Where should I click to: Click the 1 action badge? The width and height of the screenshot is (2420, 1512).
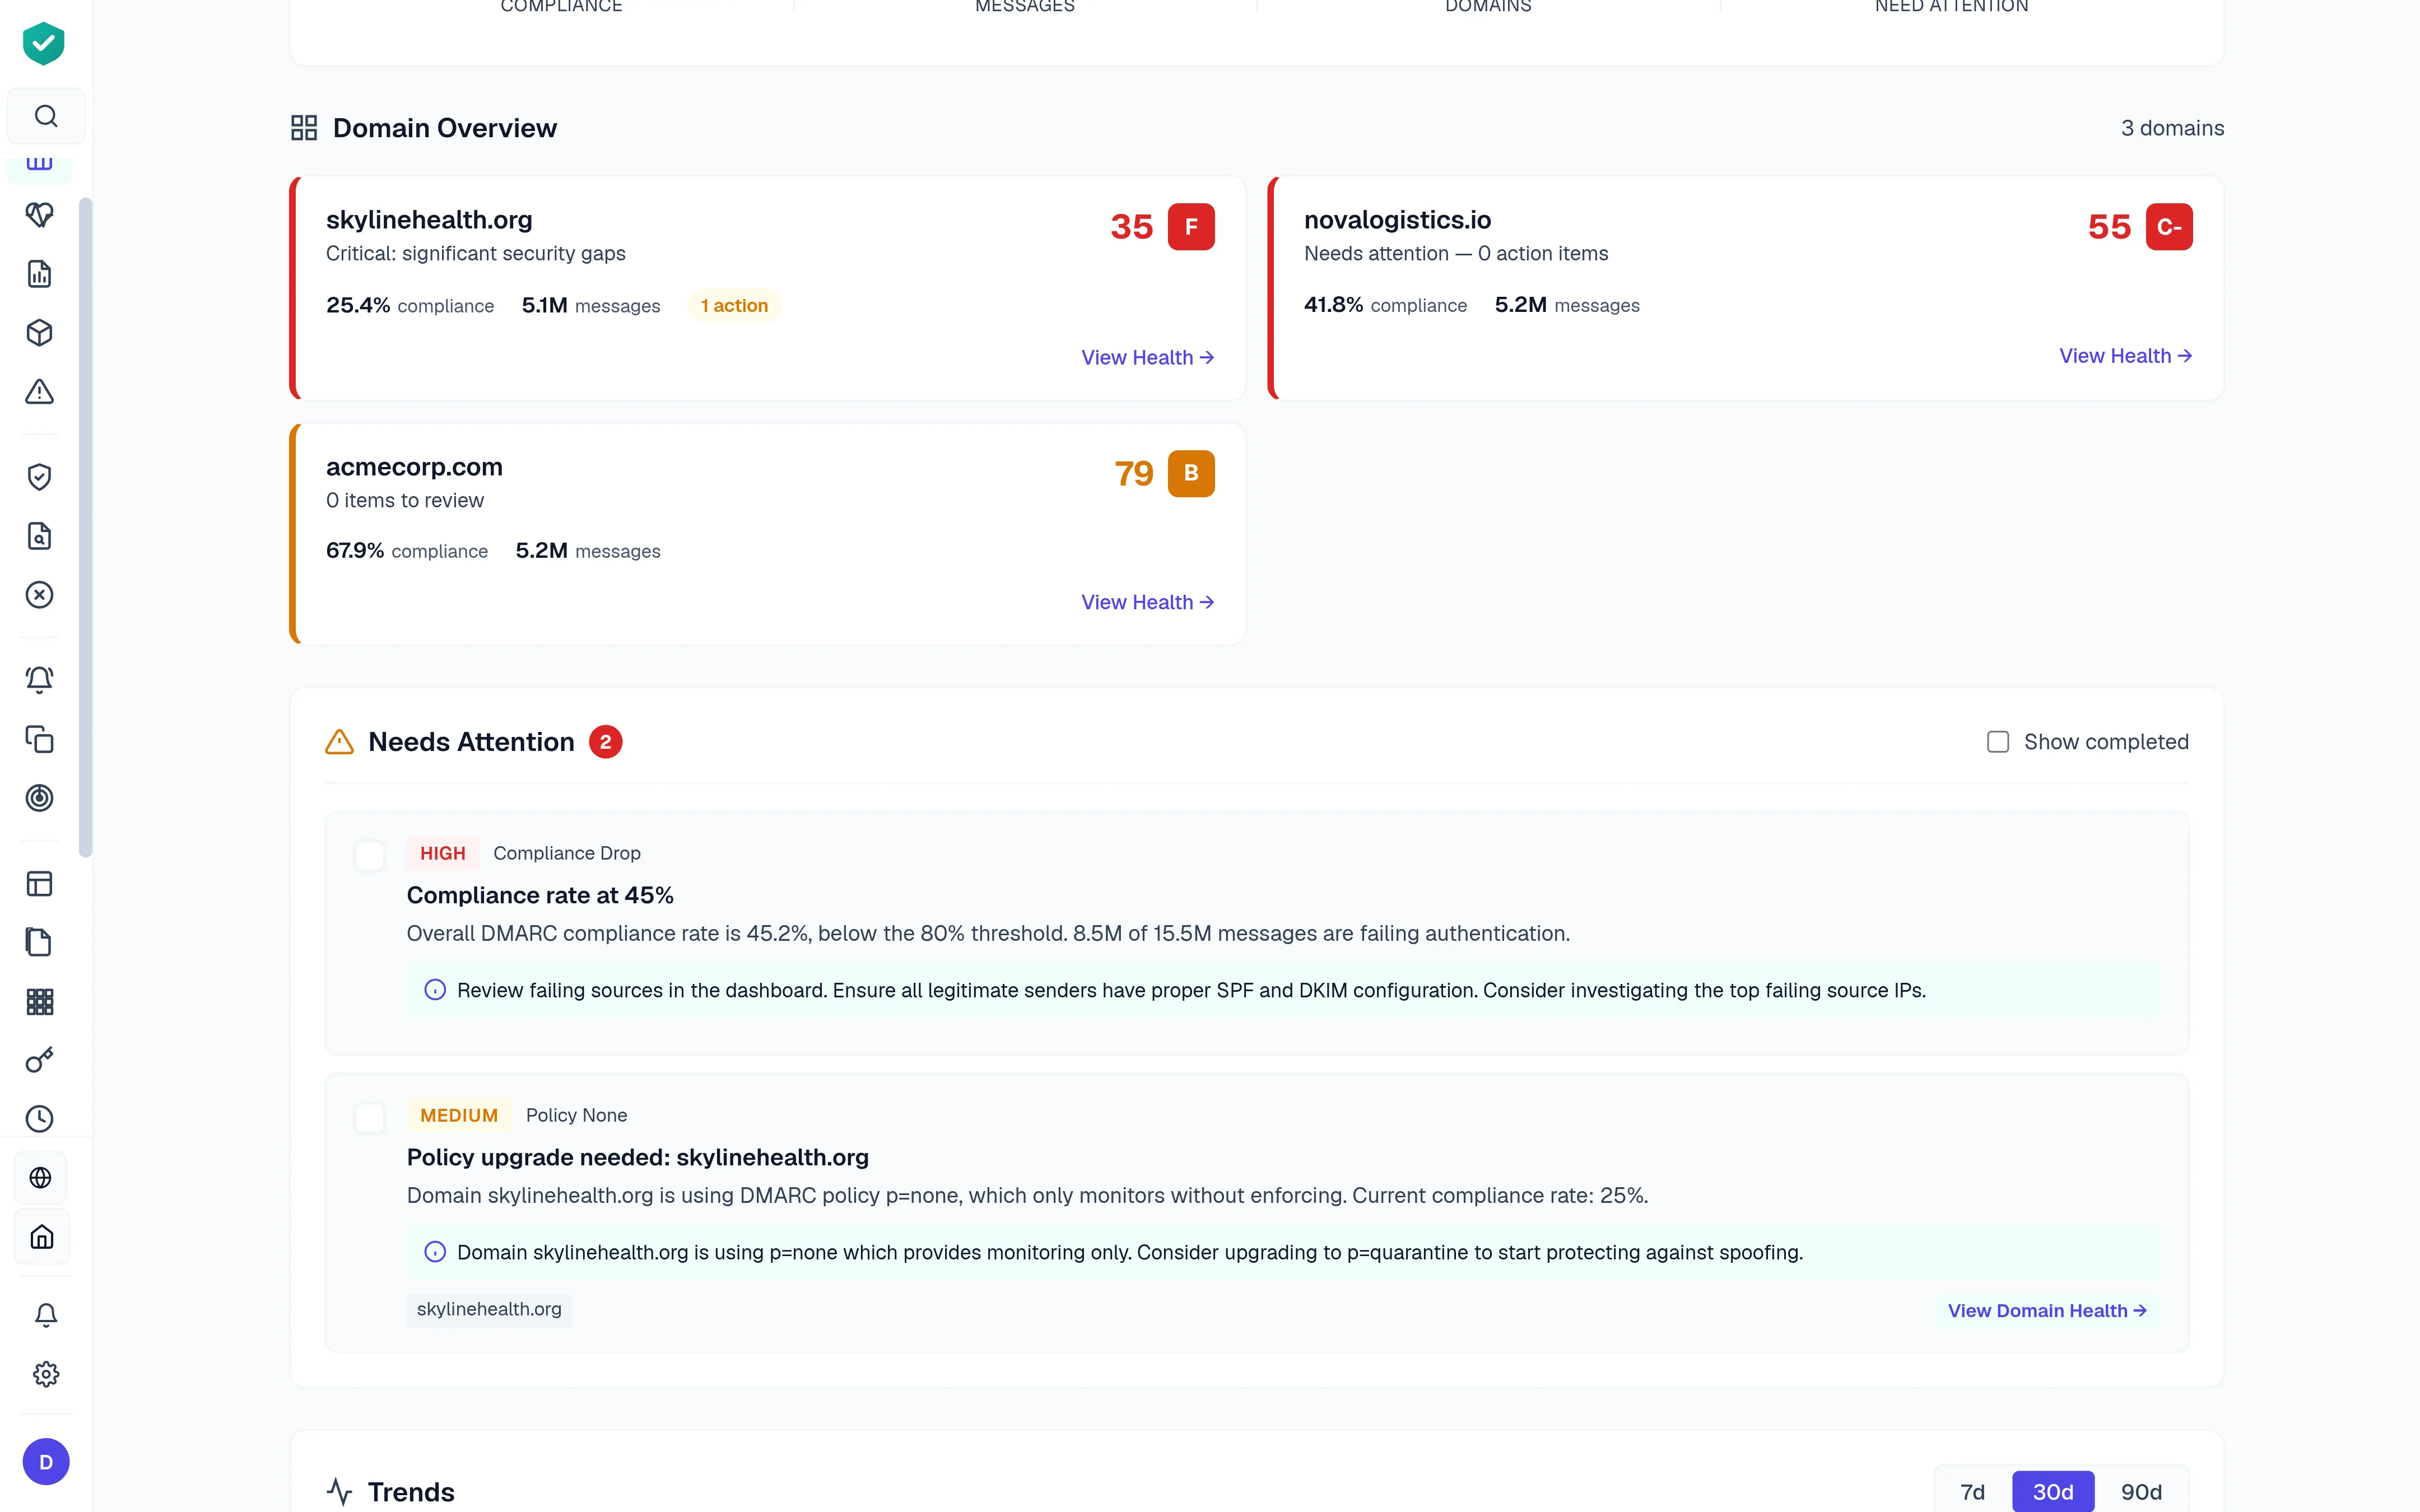coord(734,306)
